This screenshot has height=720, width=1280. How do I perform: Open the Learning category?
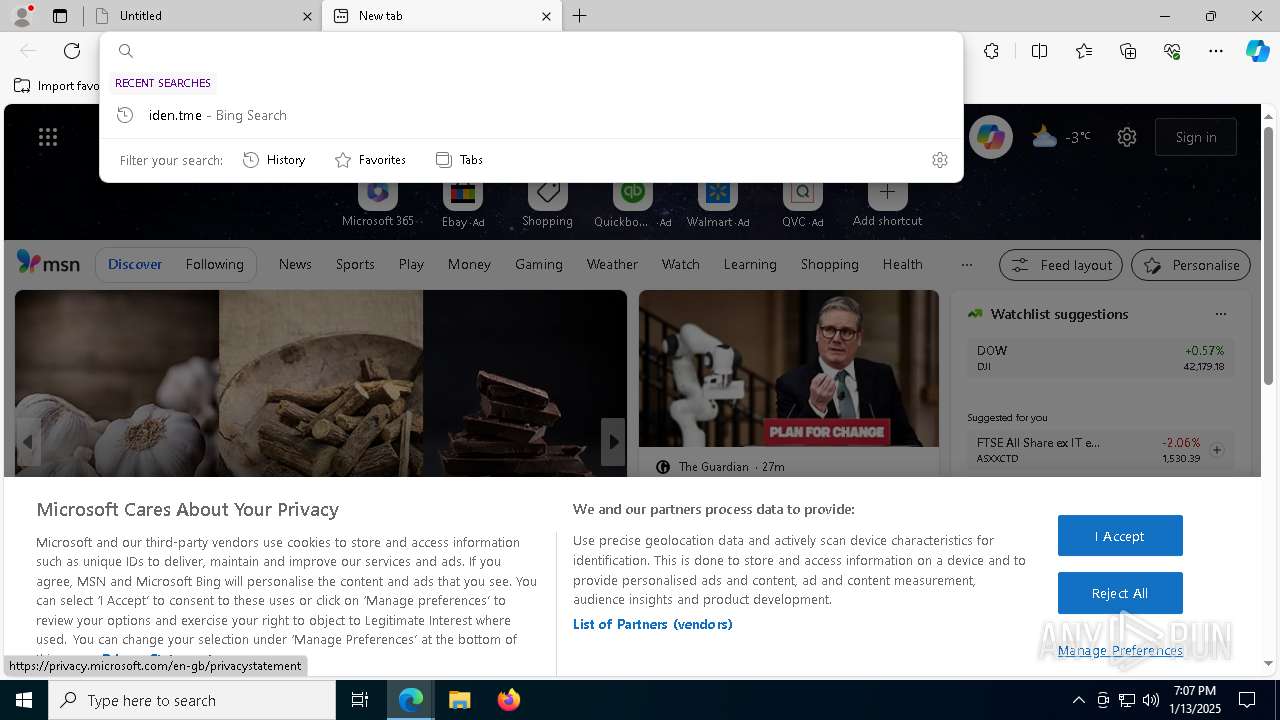click(750, 264)
